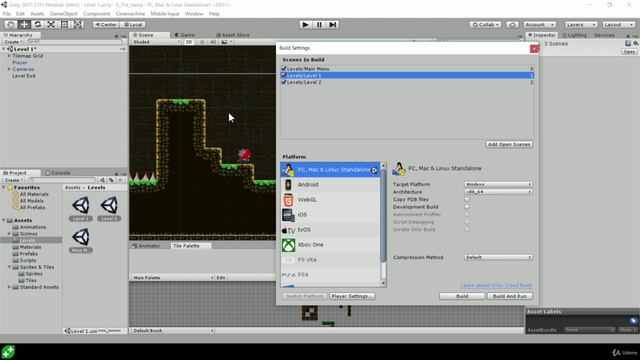
Task: Expand Cameras in Hierarchy
Action: point(9,69)
